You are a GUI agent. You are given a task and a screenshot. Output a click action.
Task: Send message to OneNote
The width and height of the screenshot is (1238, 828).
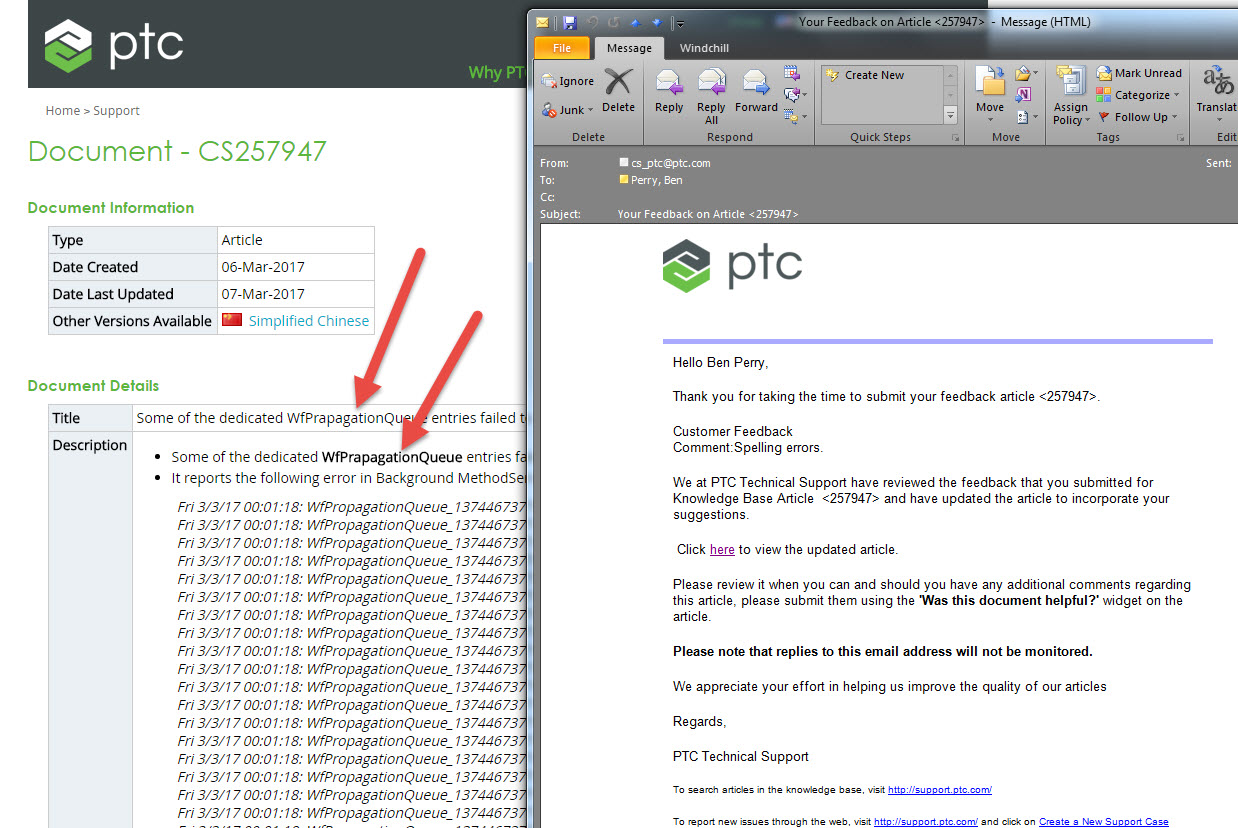point(1023,95)
